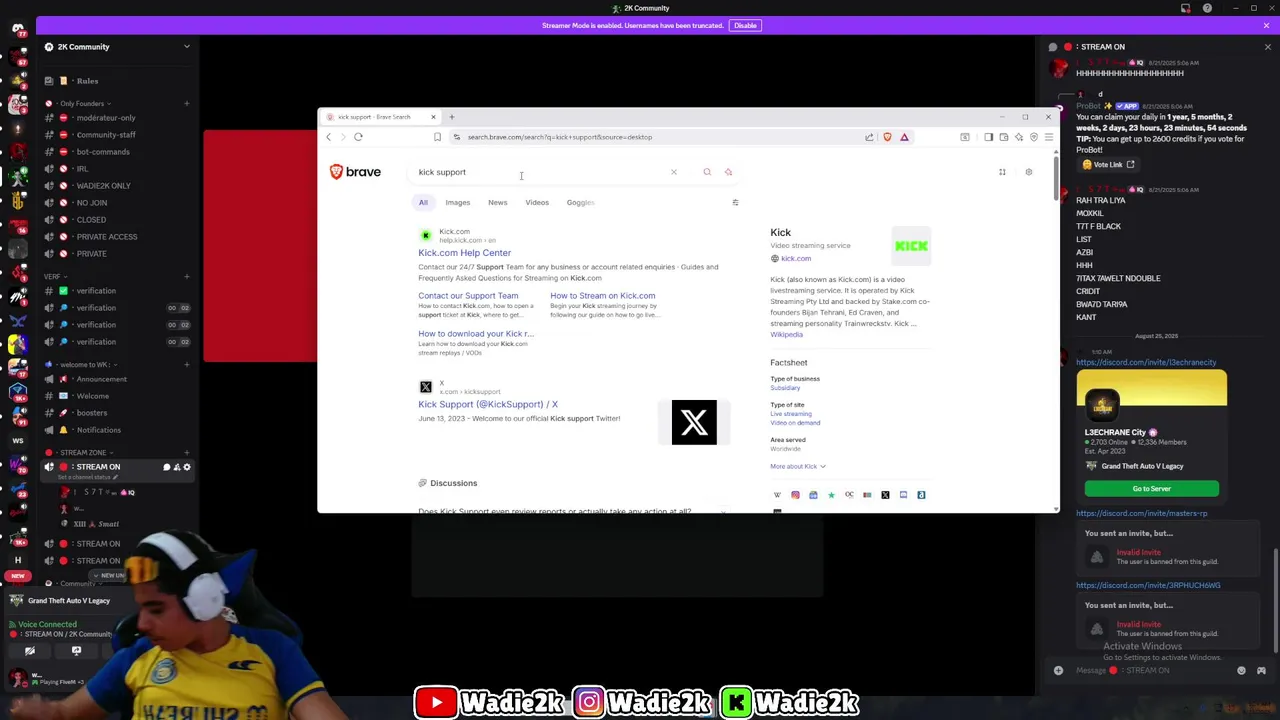1280x720 pixels.
Task: Open the Rules channel
Action: tap(87, 81)
